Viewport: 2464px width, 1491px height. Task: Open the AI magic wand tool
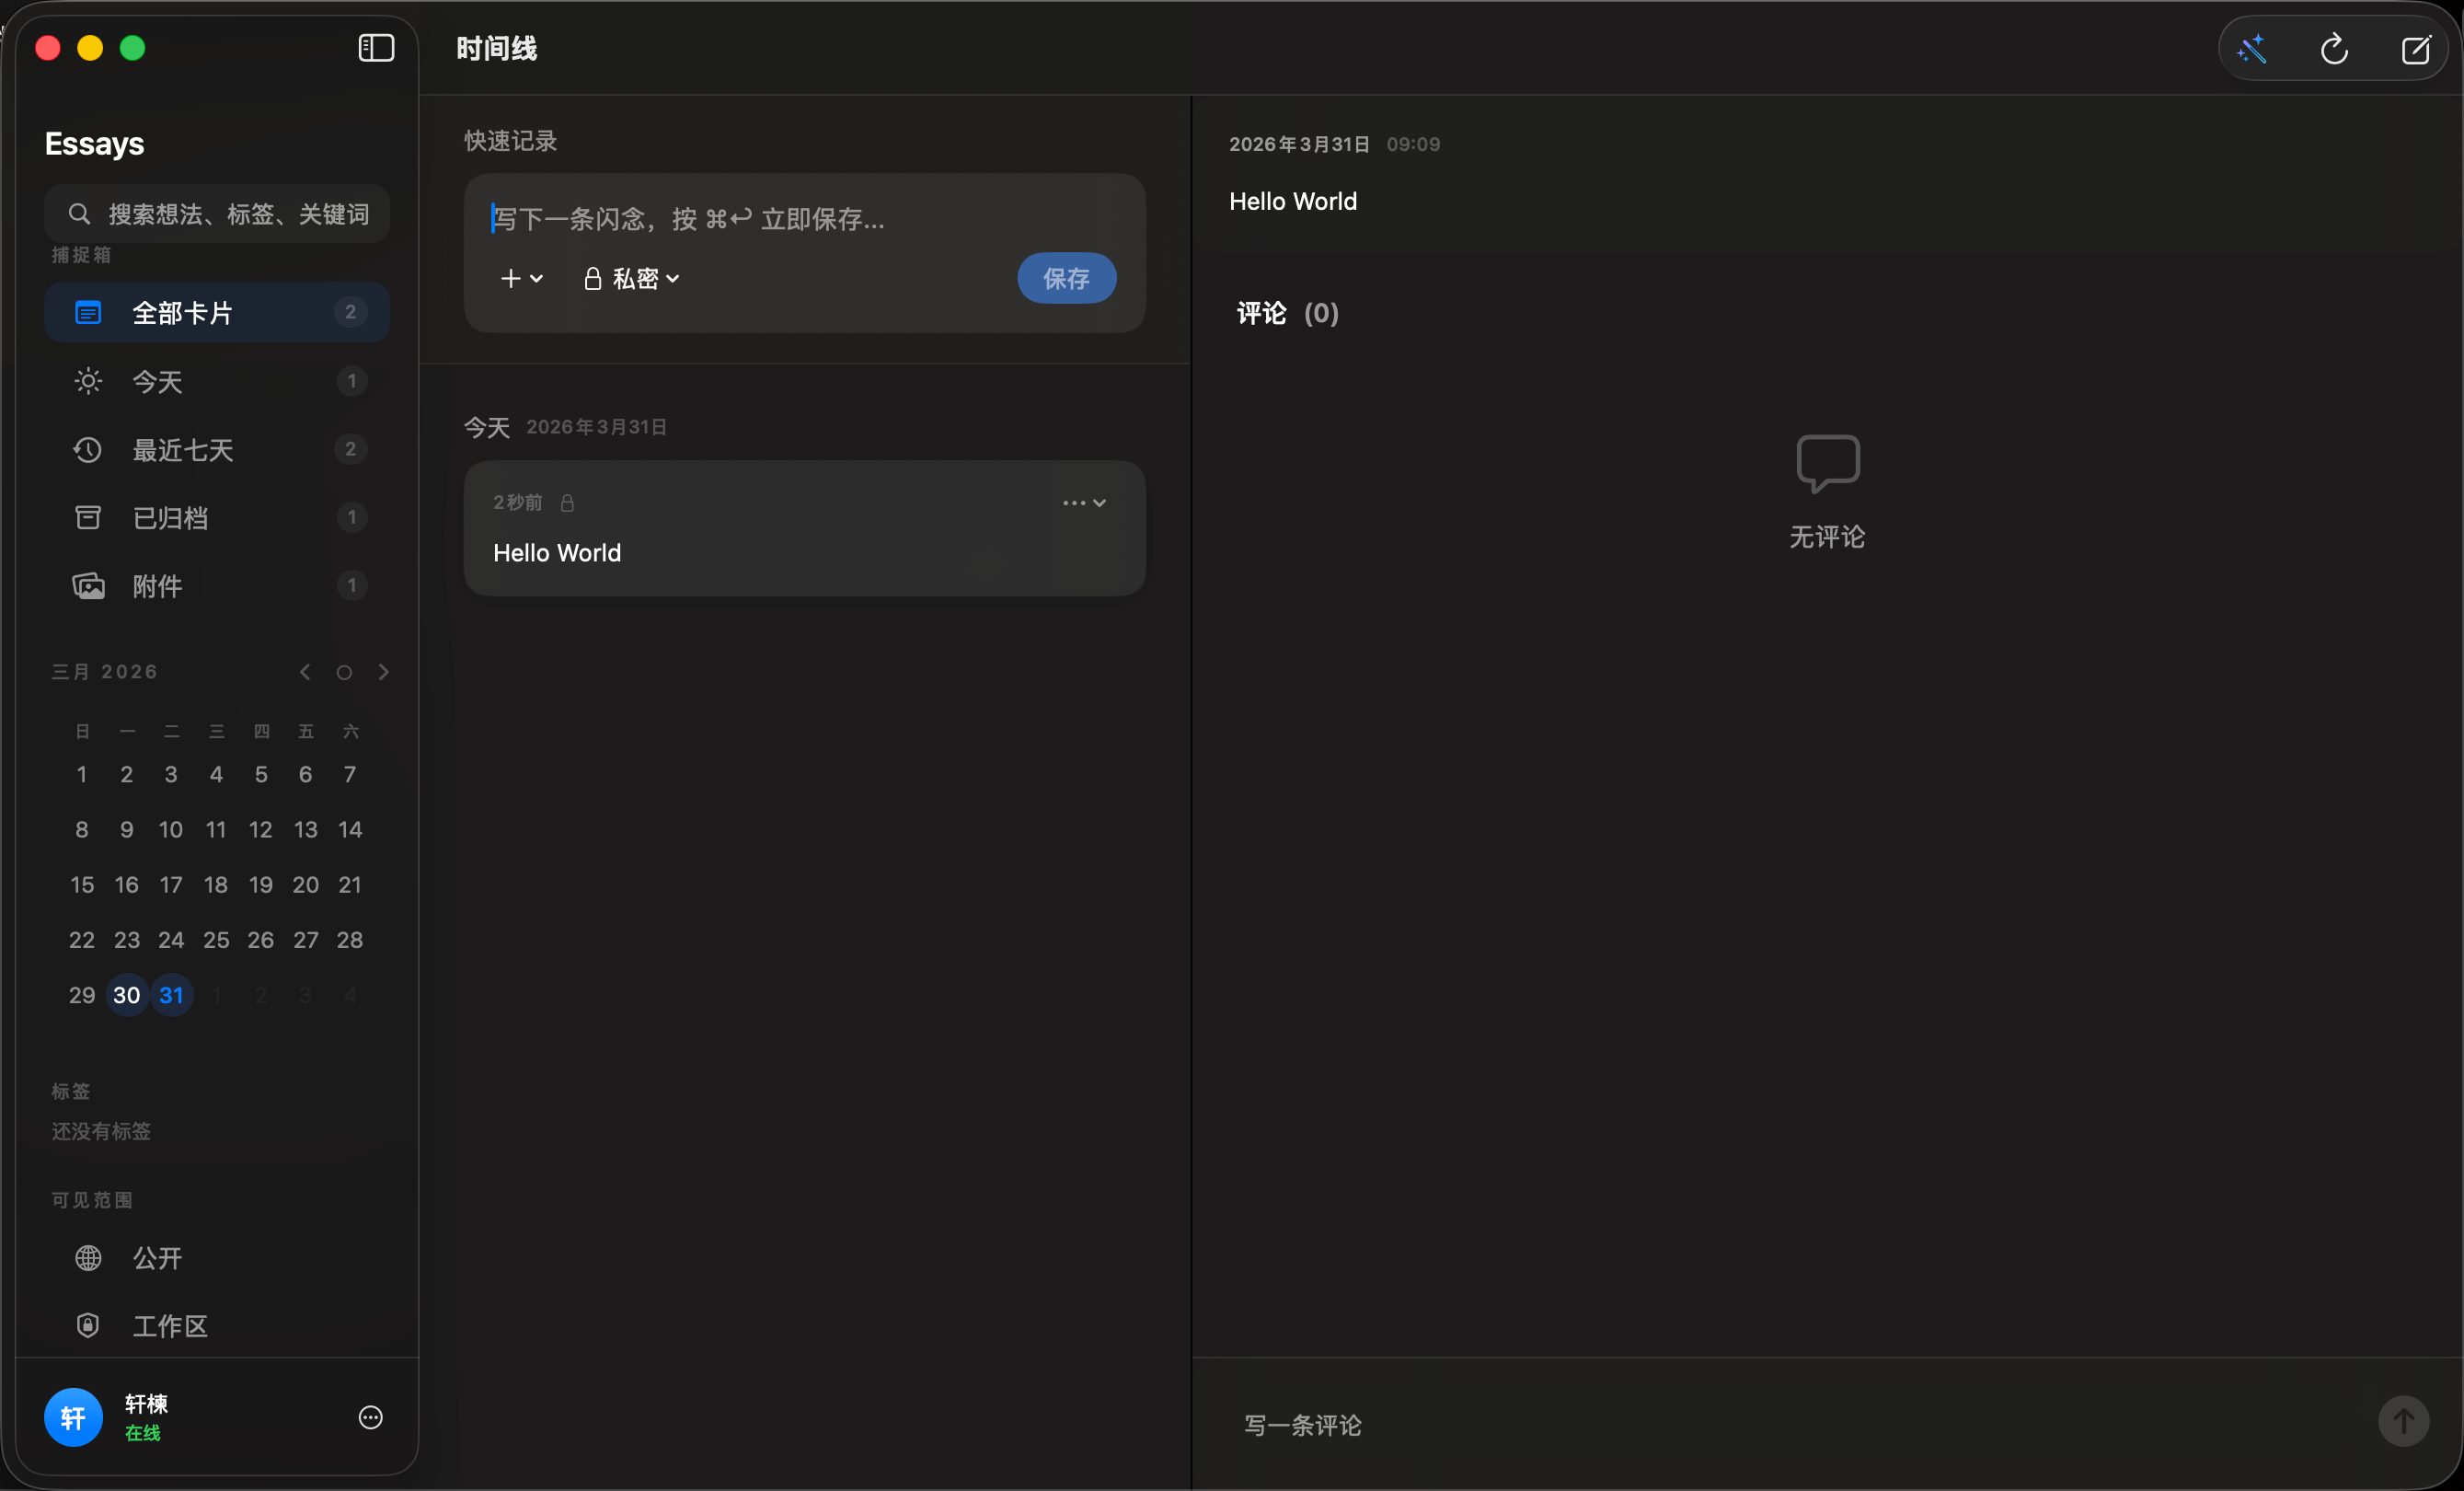(x=2252, y=48)
